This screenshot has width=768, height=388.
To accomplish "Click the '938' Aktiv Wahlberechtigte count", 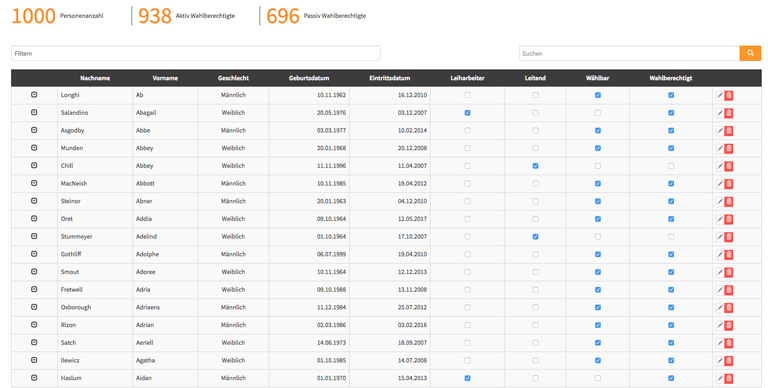I will point(155,16).
